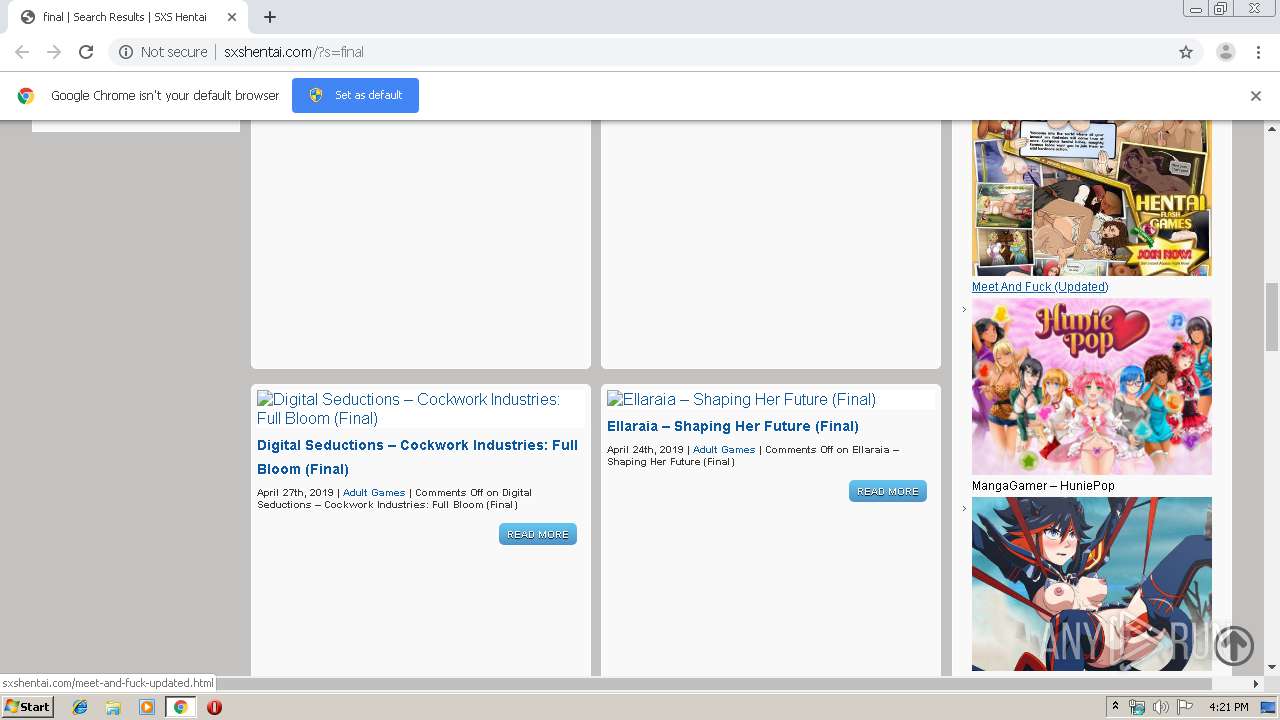Open File Explorer folder in taskbar
Viewport: 1280px width, 720px height.
click(x=113, y=707)
